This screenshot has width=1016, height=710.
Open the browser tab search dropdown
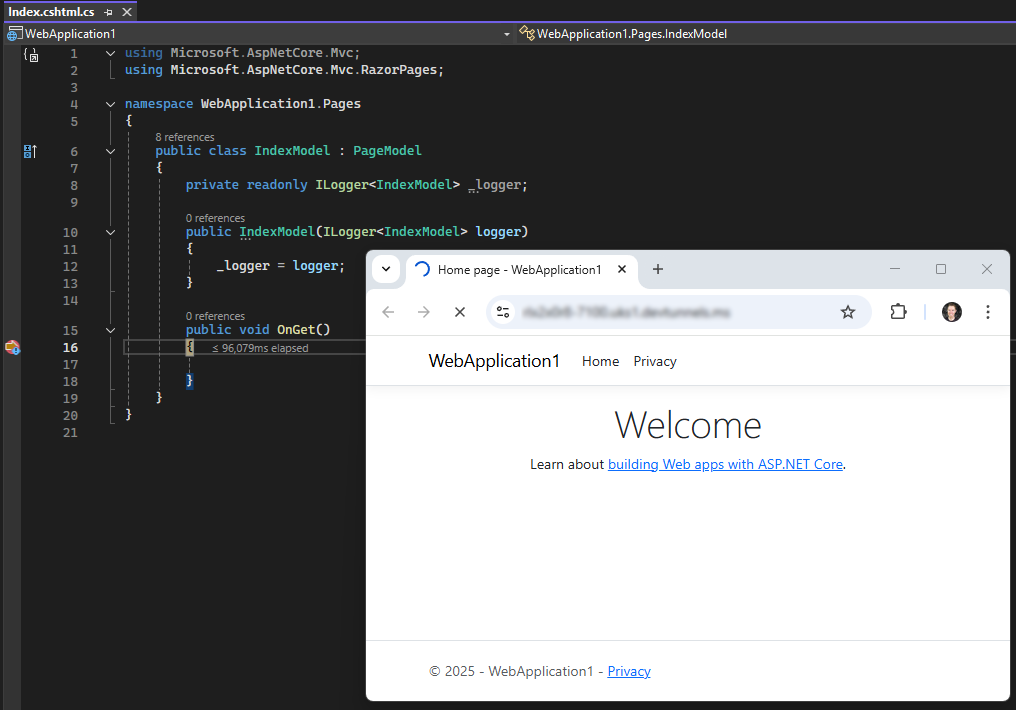click(x=386, y=269)
